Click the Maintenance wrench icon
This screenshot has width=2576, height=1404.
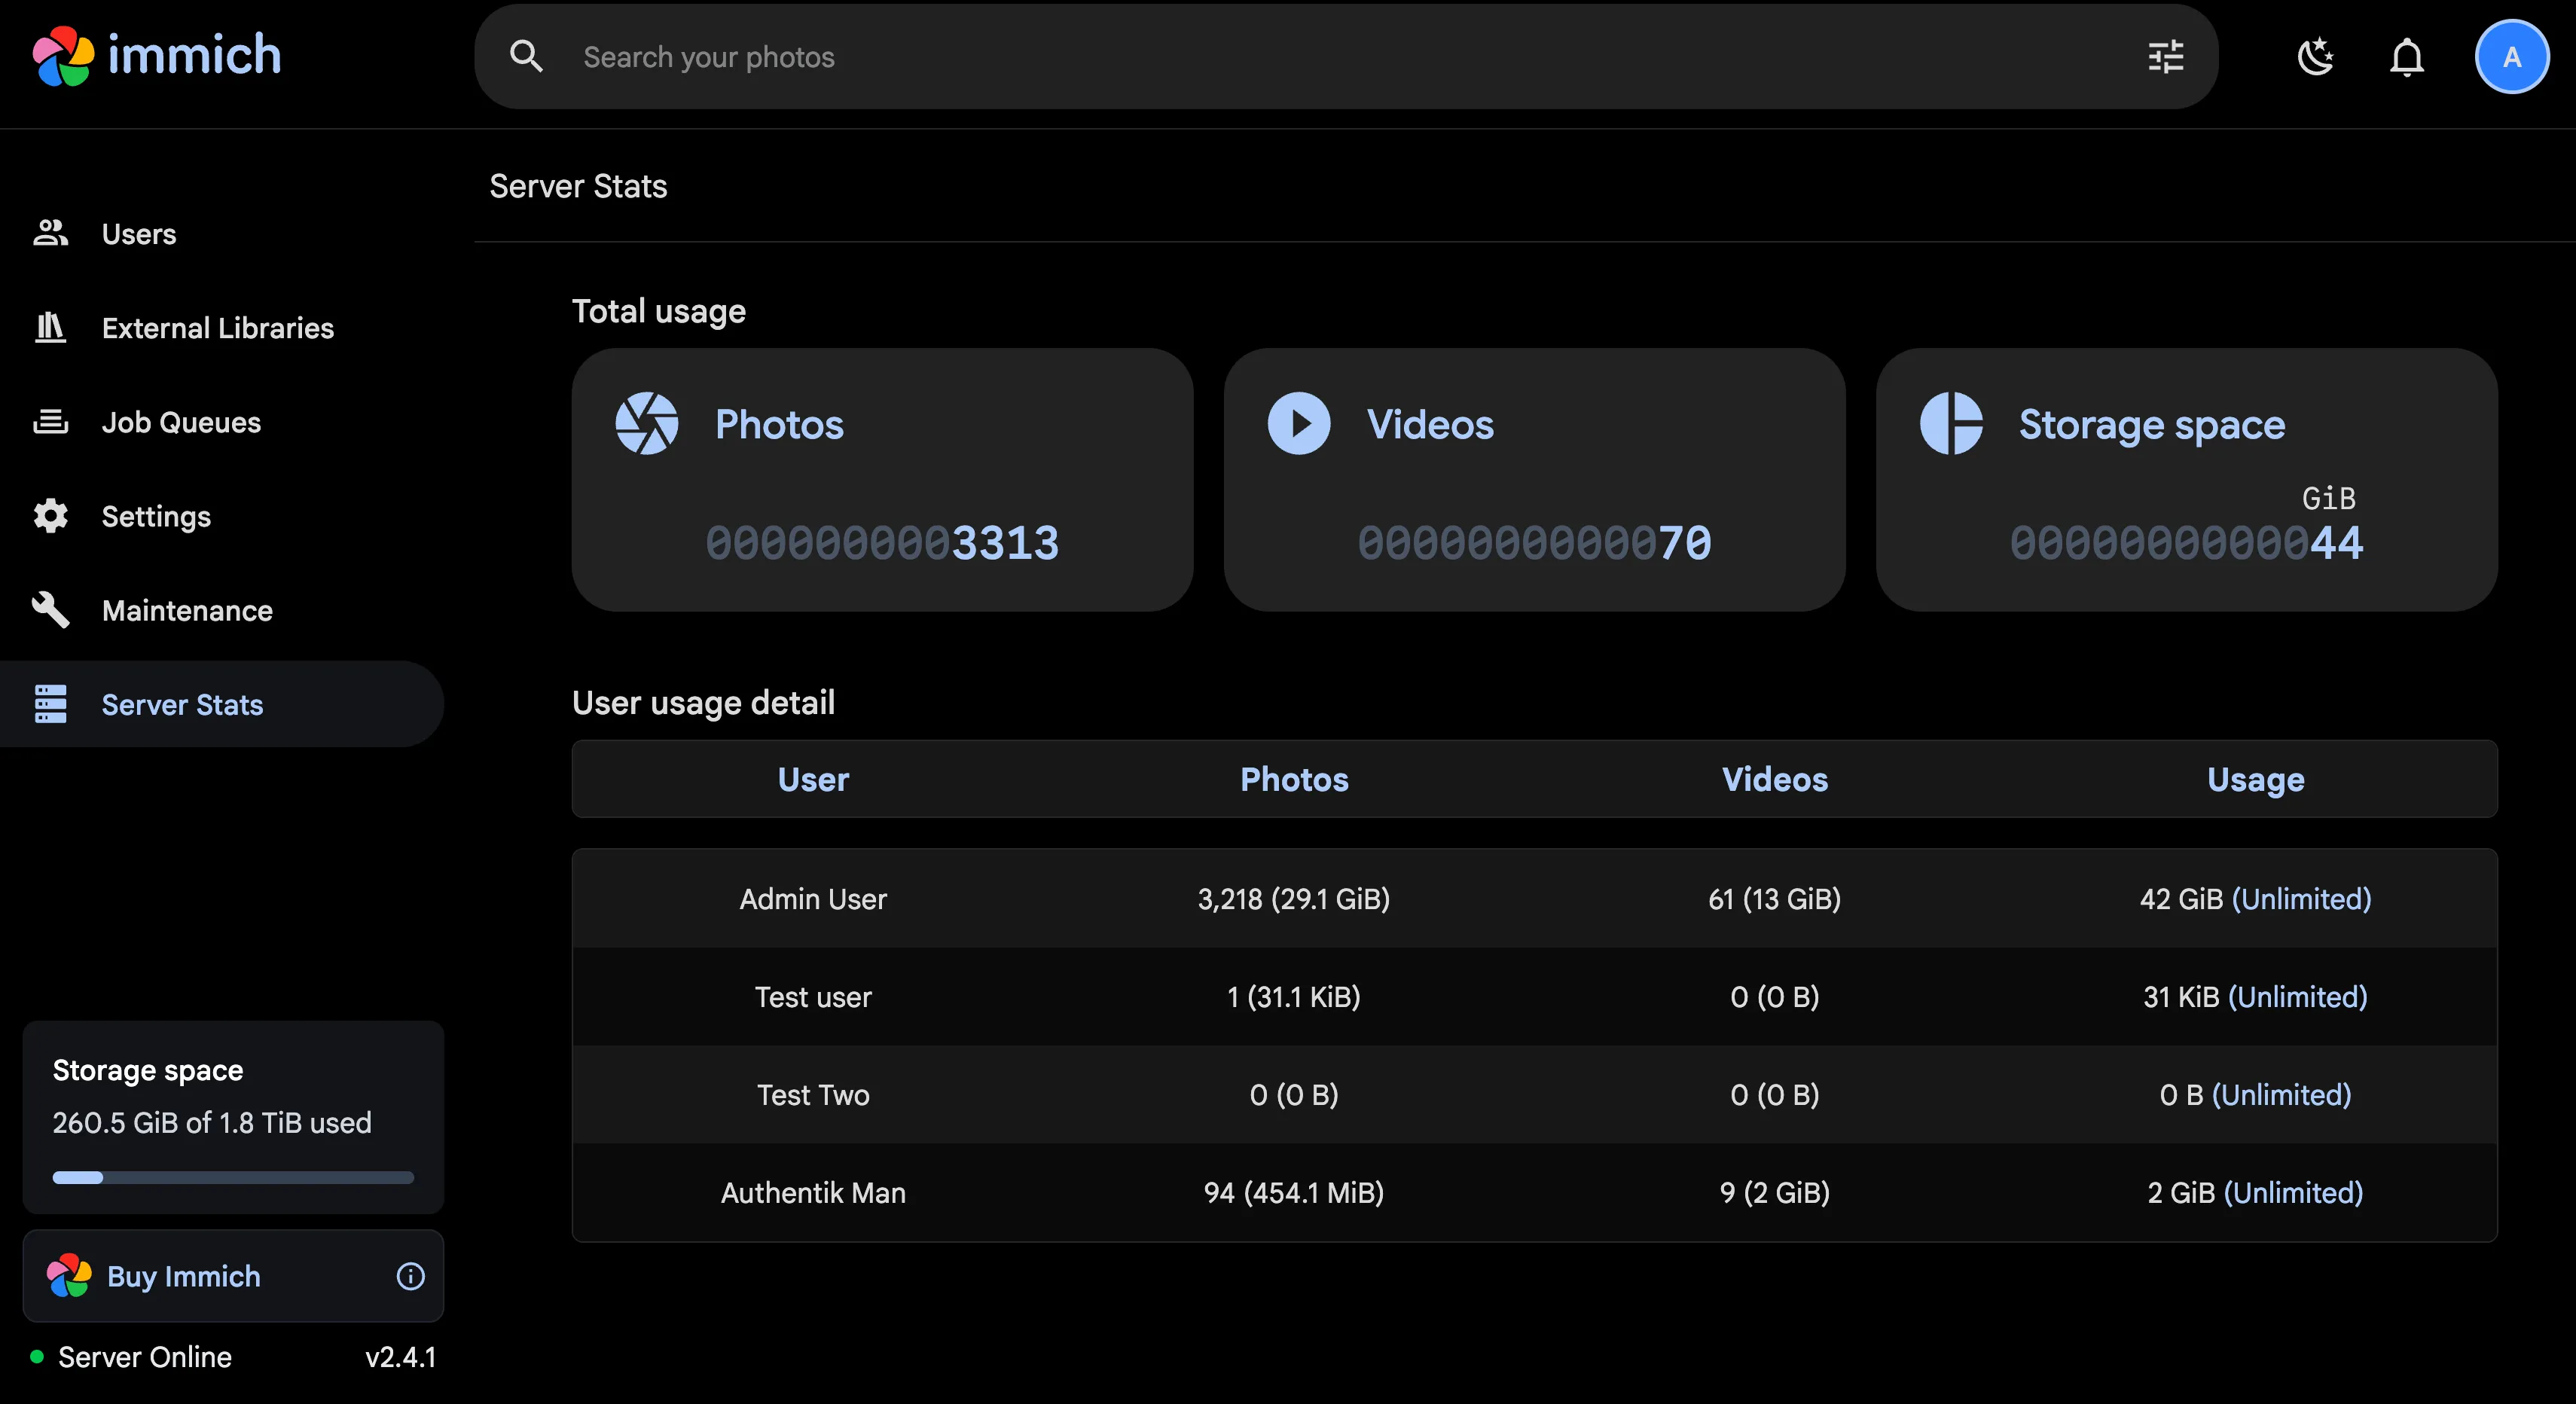click(x=50, y=610)
